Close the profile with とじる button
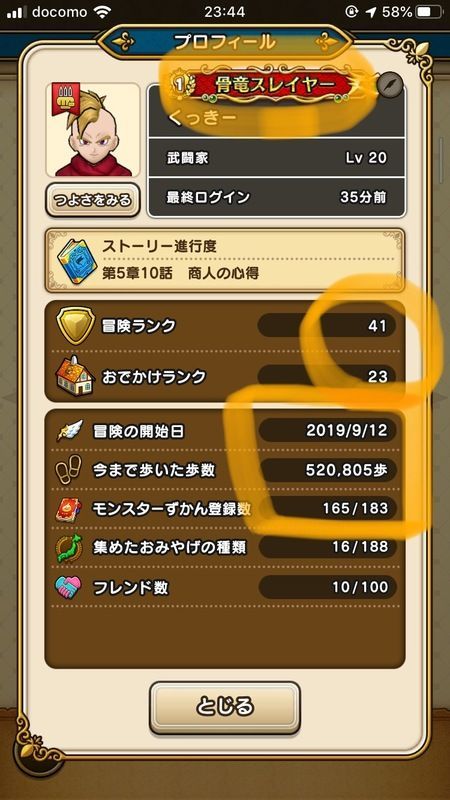 click(224, 707)
